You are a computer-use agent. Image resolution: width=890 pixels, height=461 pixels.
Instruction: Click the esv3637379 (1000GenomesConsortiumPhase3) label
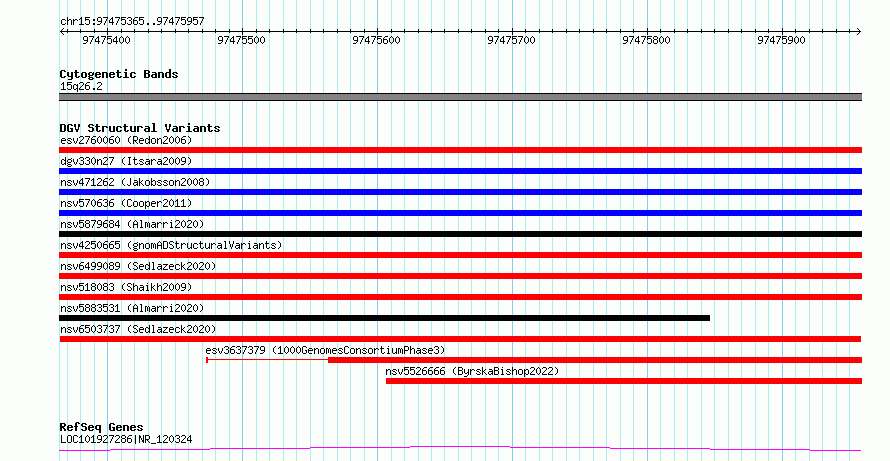click(325, 350)
